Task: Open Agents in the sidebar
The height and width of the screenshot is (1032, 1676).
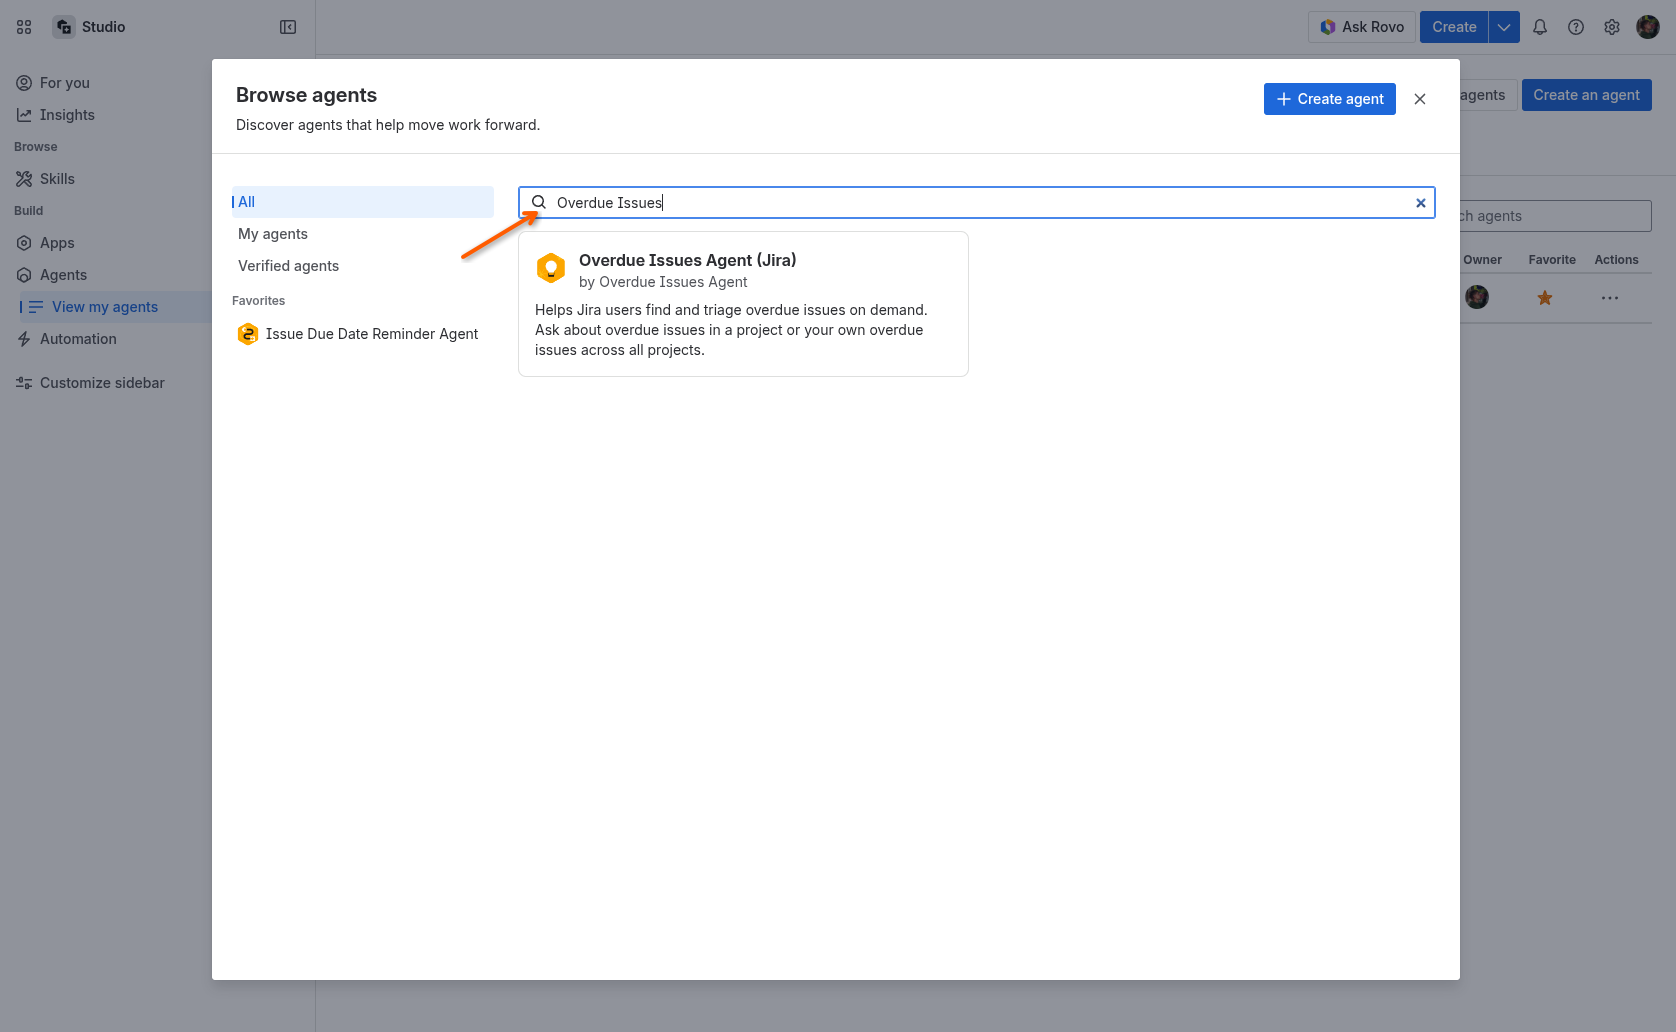Action: point(105,275)
